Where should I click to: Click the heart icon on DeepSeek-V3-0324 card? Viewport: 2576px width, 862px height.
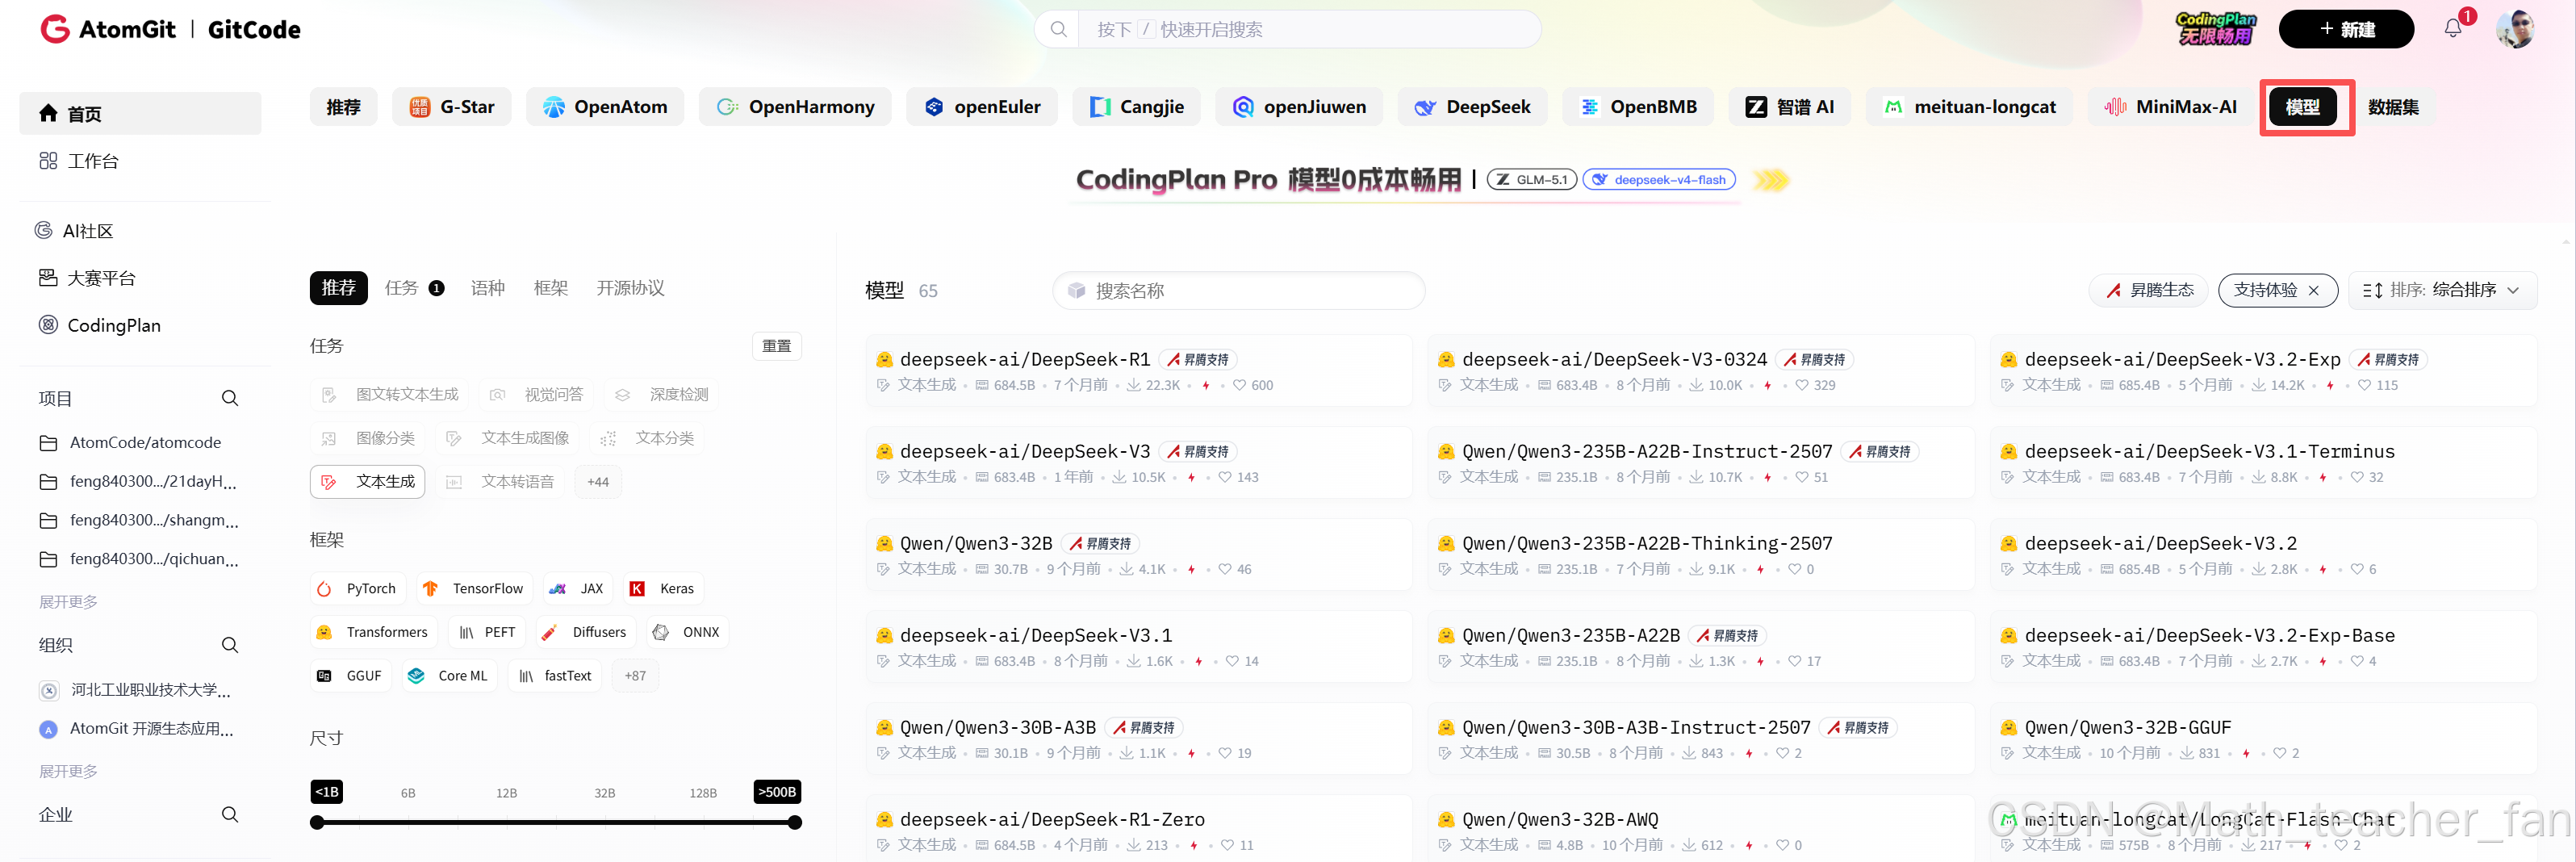[1801, 385]
